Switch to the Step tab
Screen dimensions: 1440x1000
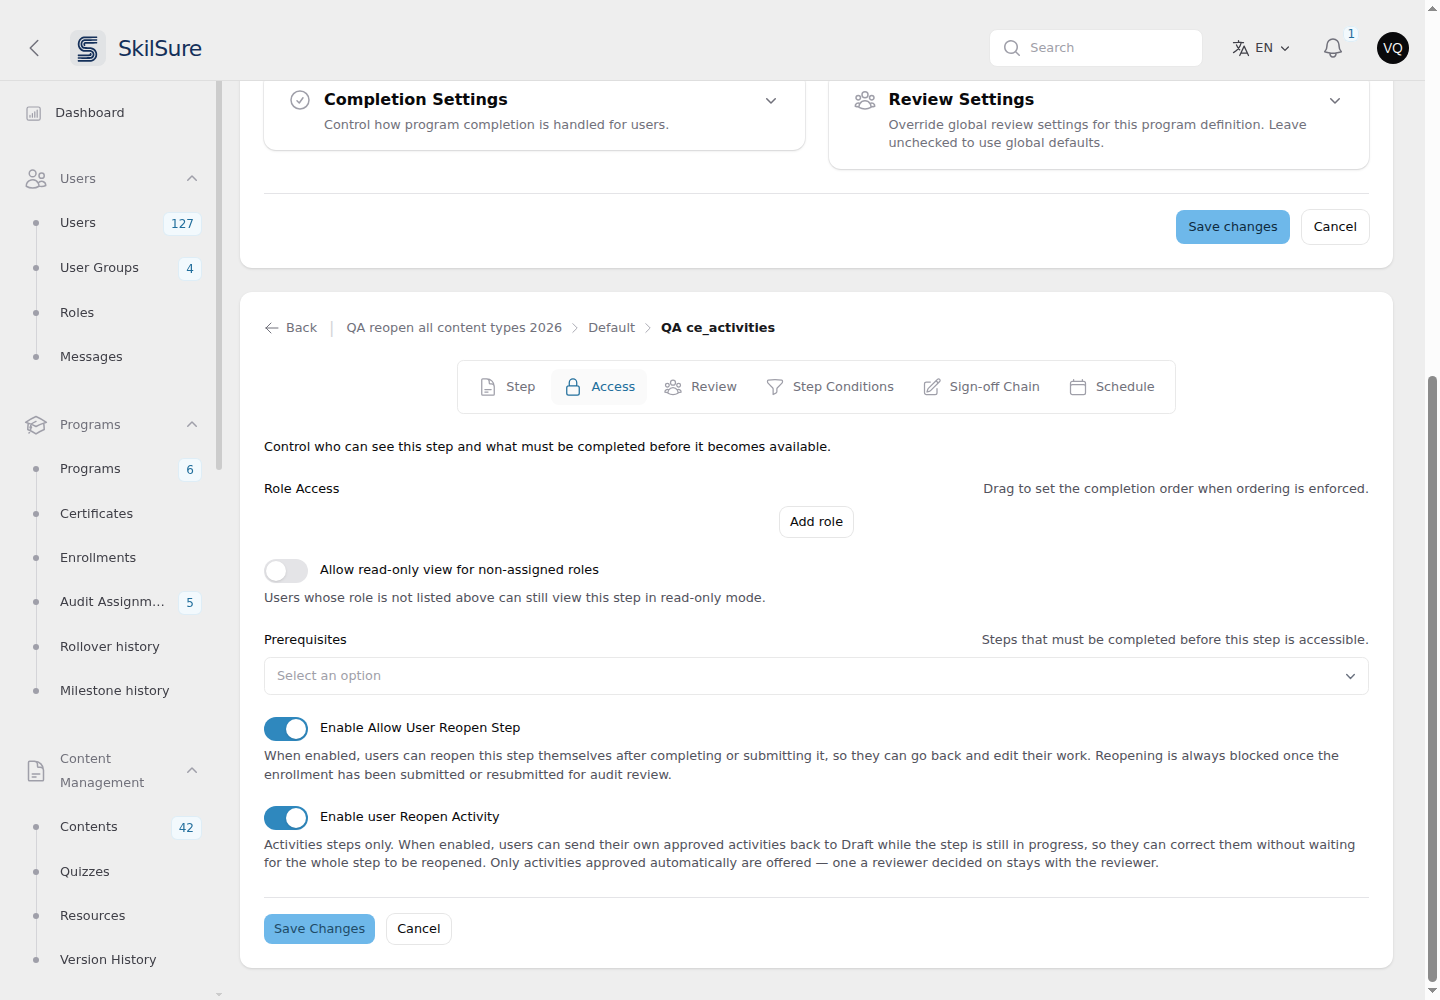pos(507,387)
